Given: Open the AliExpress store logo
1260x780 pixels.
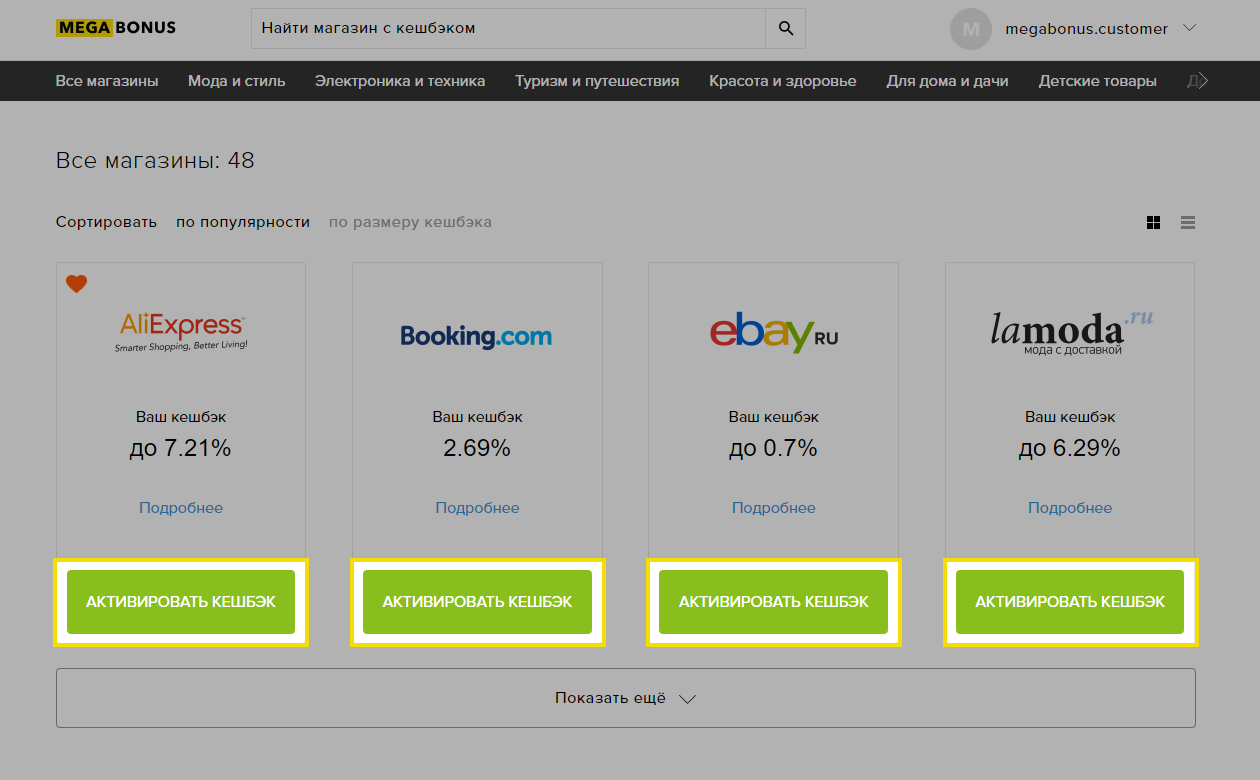Looking at the screenshot, I should click(181, 332).
